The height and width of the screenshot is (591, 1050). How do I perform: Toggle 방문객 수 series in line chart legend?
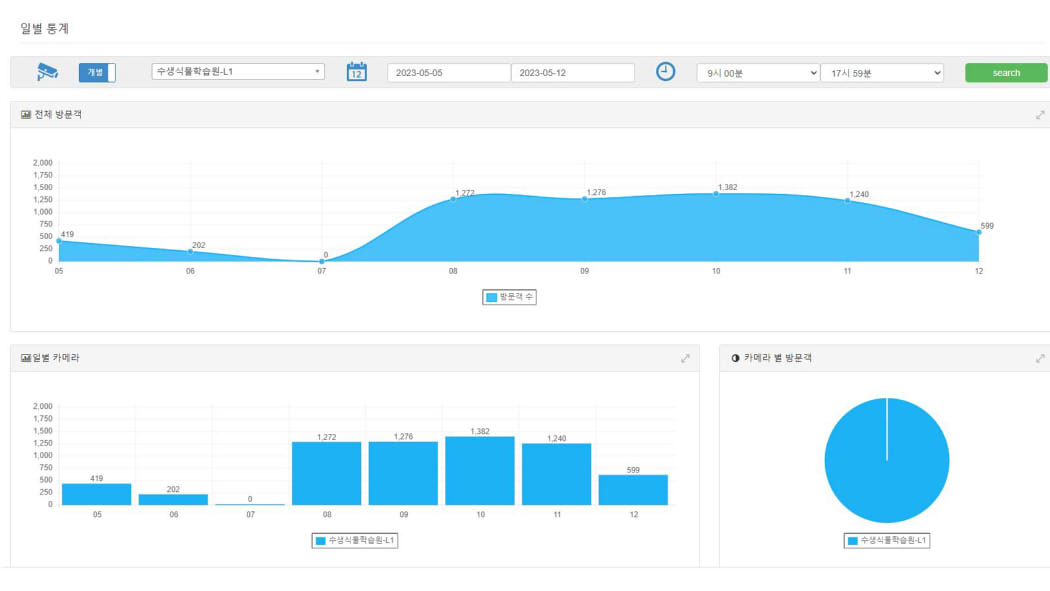tap(510, 297)
